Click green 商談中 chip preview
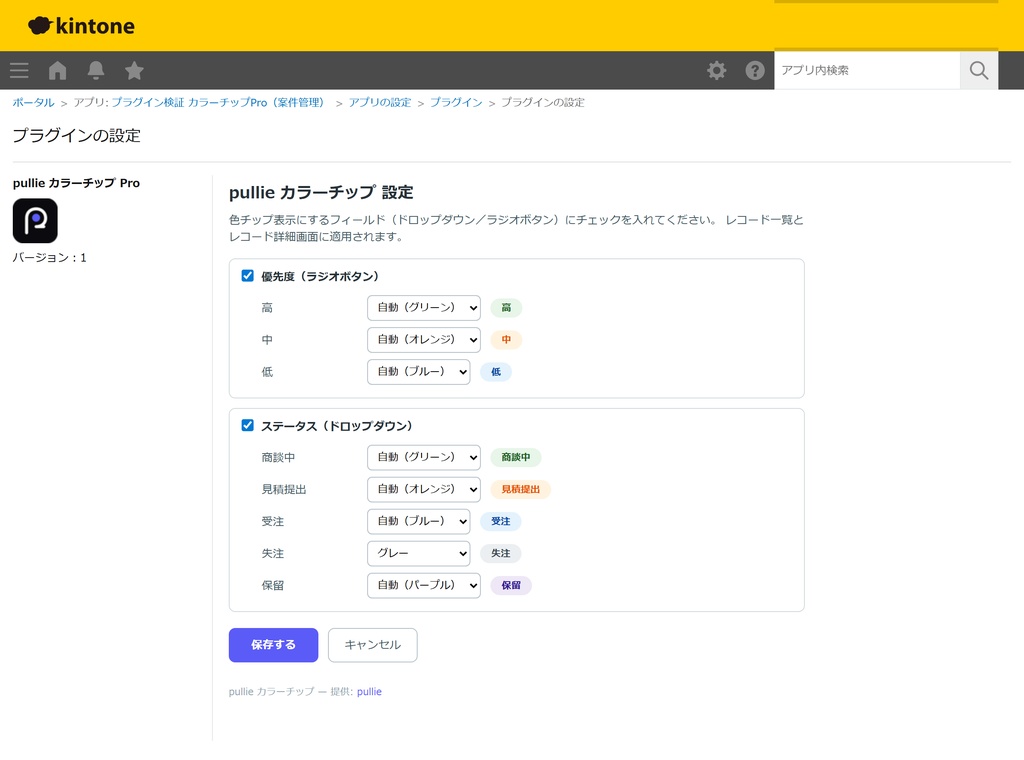Viewport: 1024px width, 760px height. click(x=516, y=457)
